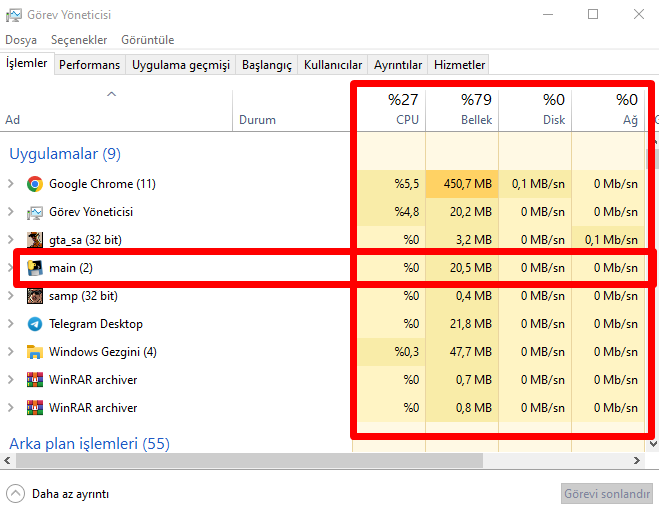Image resolution: width=659 pixels, height=513 pixels.
Task: Click the Görev Yöneticisi process icon
Action: coord(35,212)
